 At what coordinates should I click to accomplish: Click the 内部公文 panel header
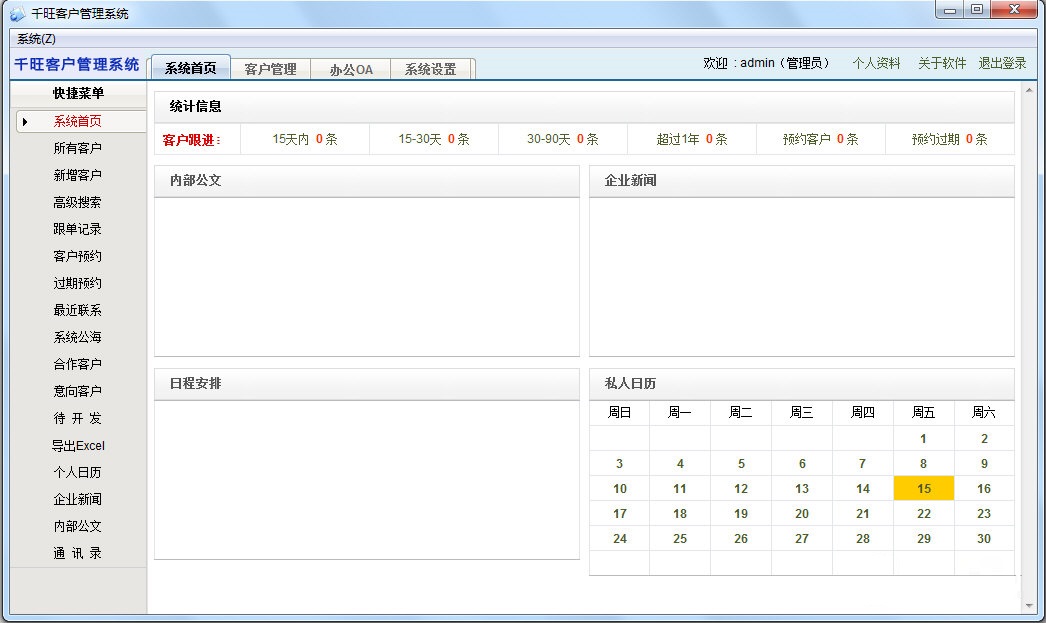click(367, 181)
